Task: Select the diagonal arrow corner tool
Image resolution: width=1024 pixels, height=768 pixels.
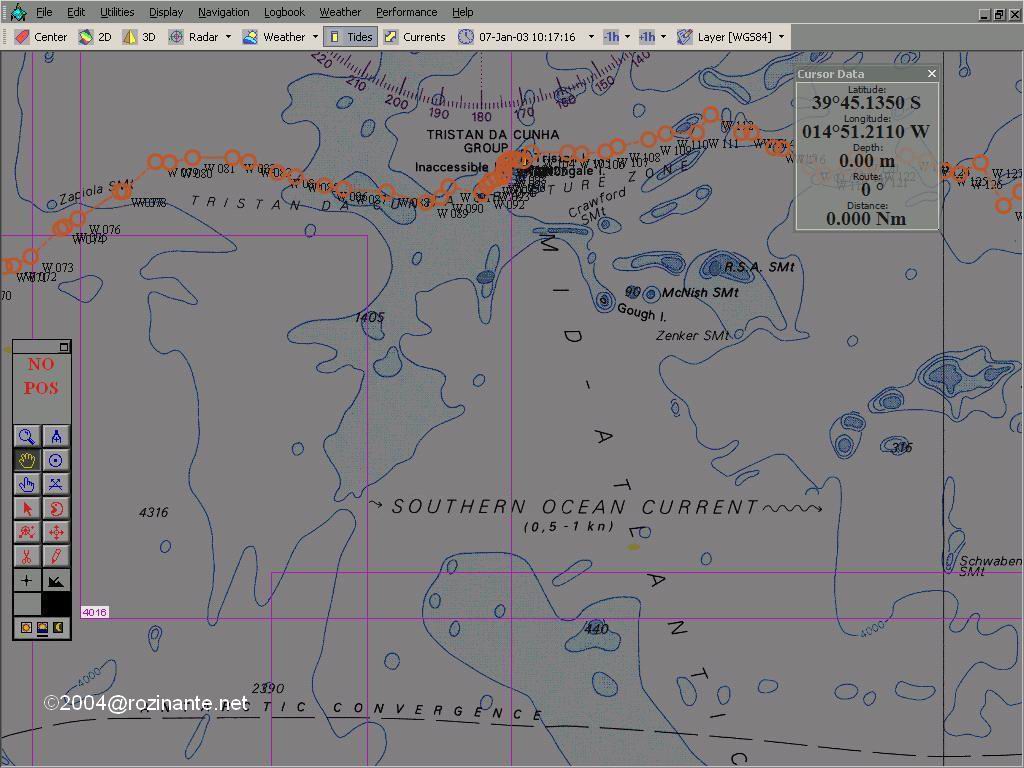Action: point(56,581)
